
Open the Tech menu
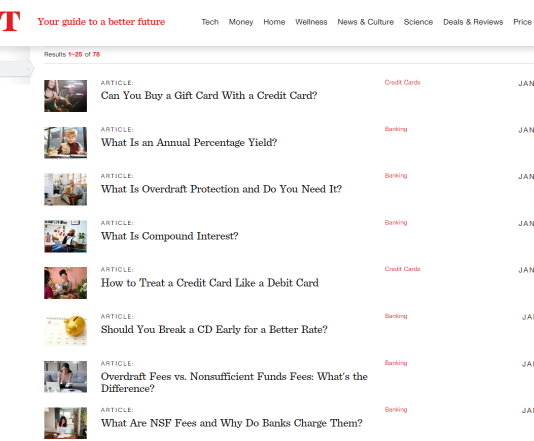pyautogui.click(x=210, y=22)
